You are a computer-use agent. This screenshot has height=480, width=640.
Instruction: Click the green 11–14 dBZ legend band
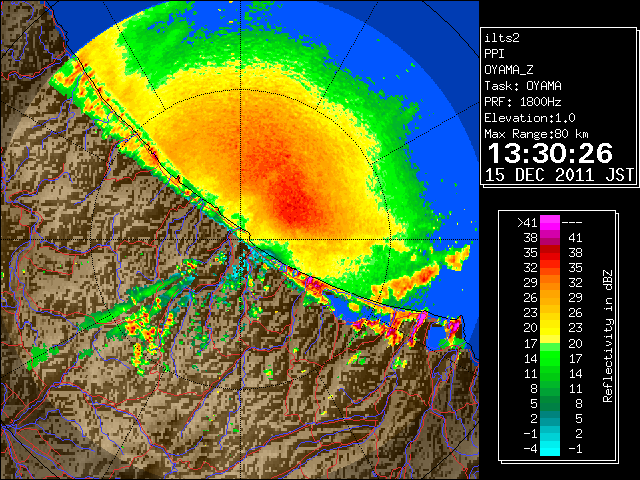click(550, 373)
